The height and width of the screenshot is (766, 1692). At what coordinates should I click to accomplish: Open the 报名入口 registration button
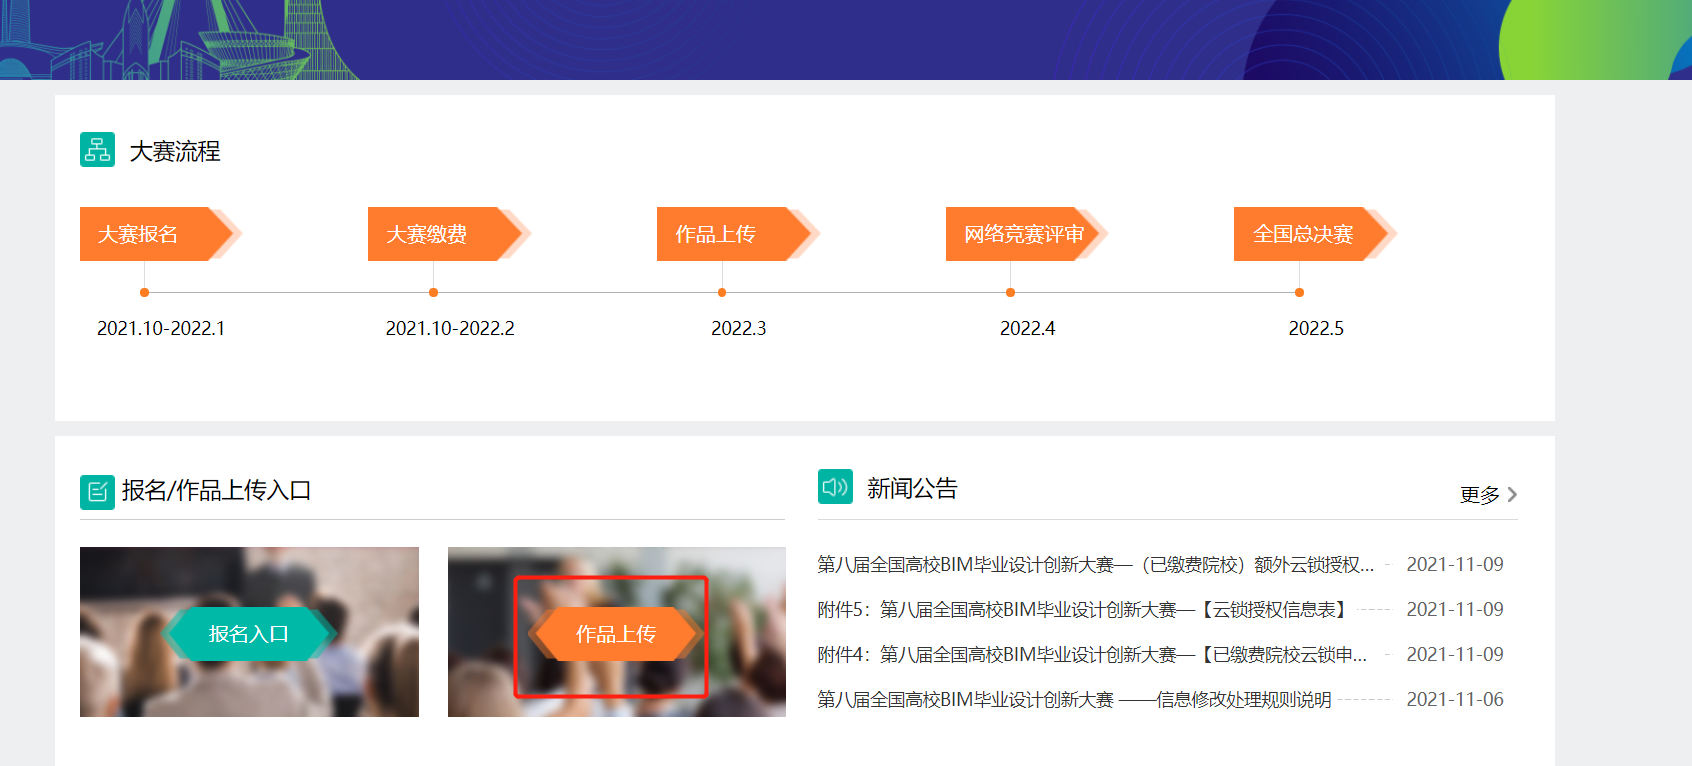[248, 634]
